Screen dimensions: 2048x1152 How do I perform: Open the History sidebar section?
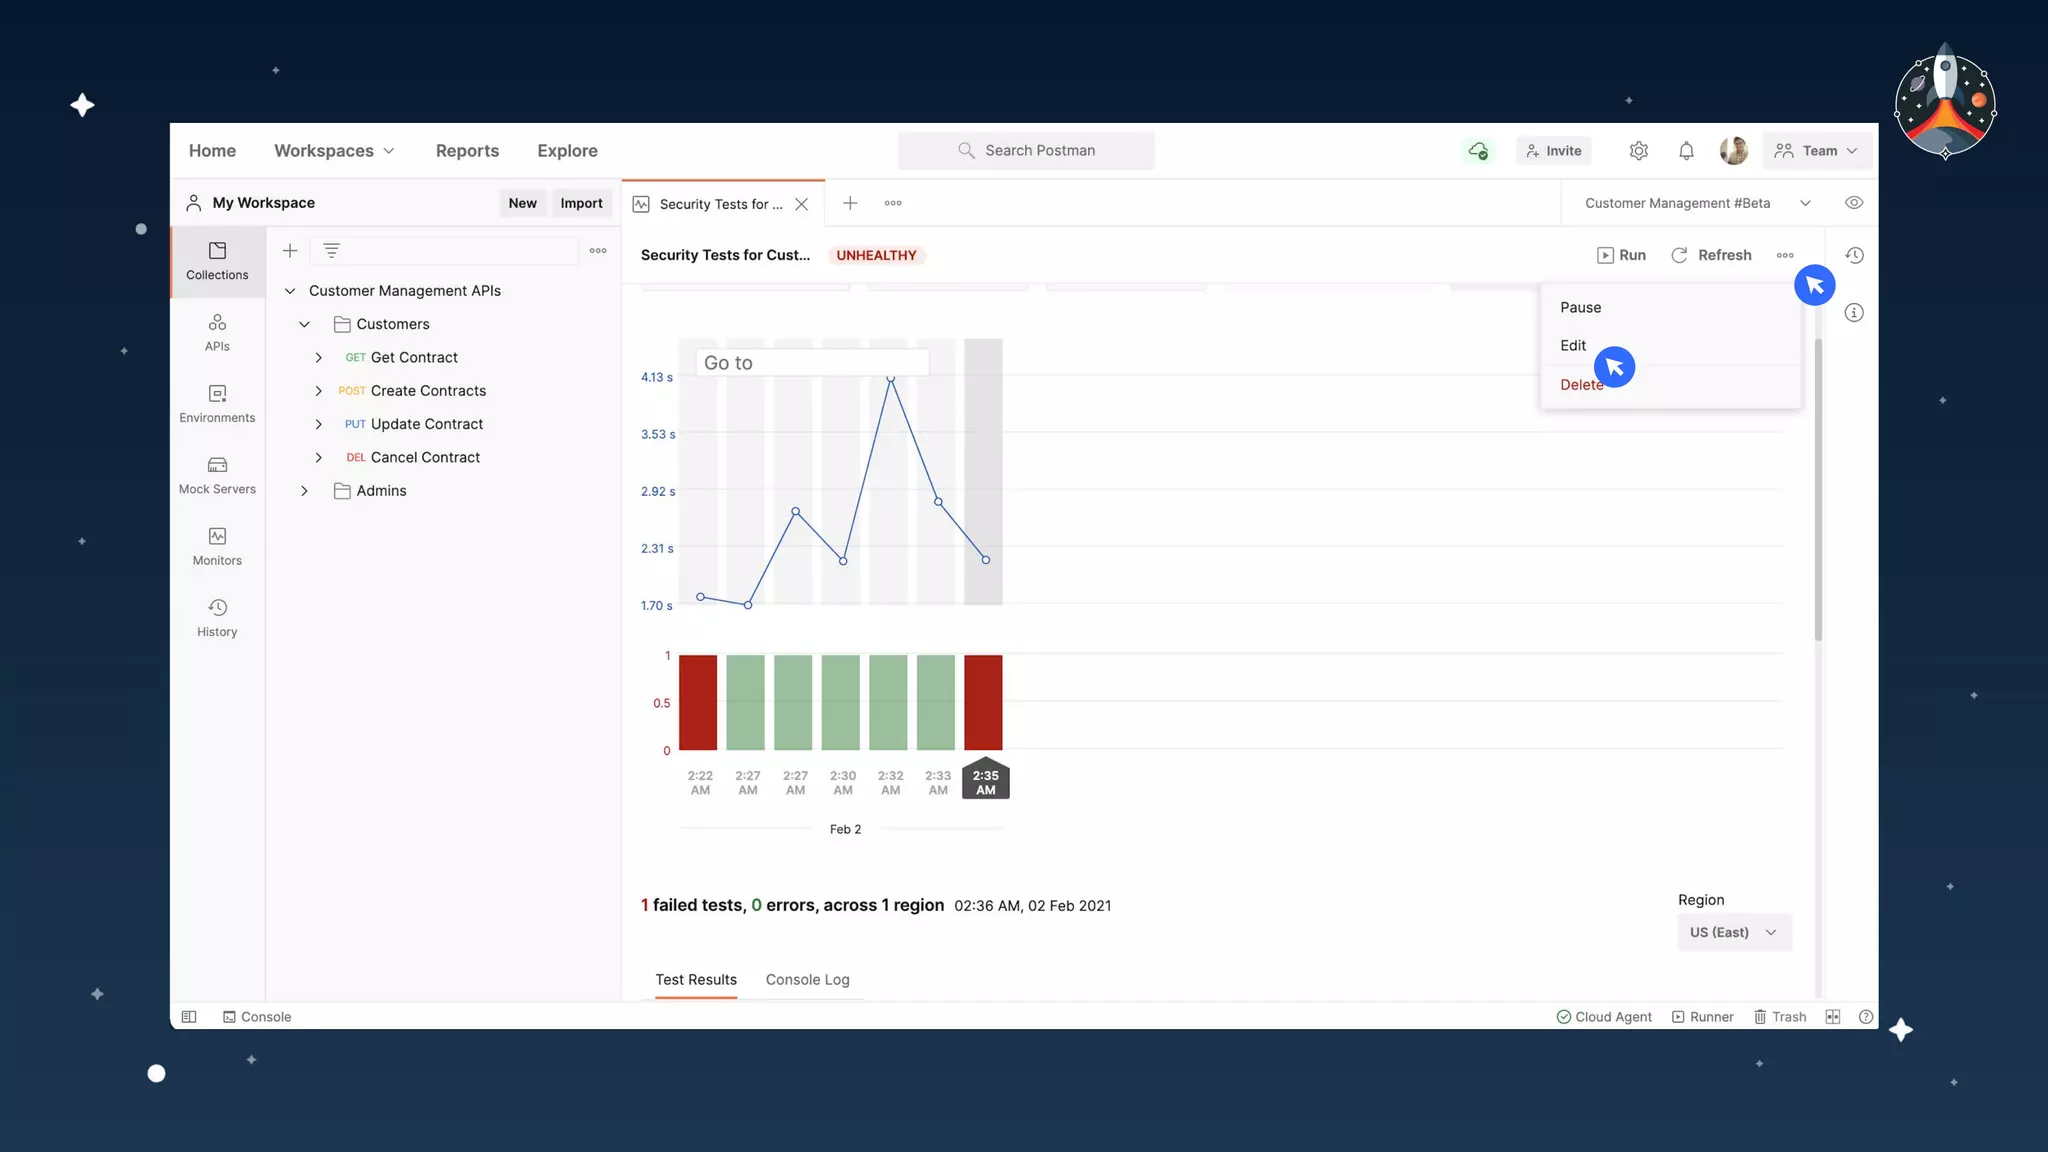[217, 617]
